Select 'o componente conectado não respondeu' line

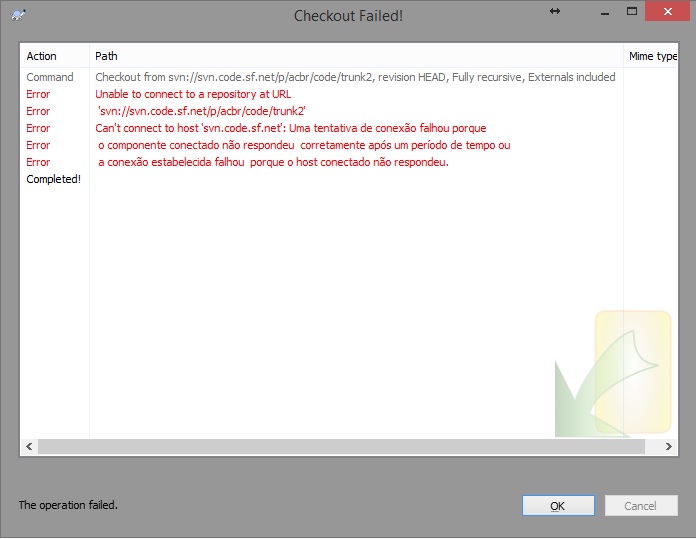304,145
